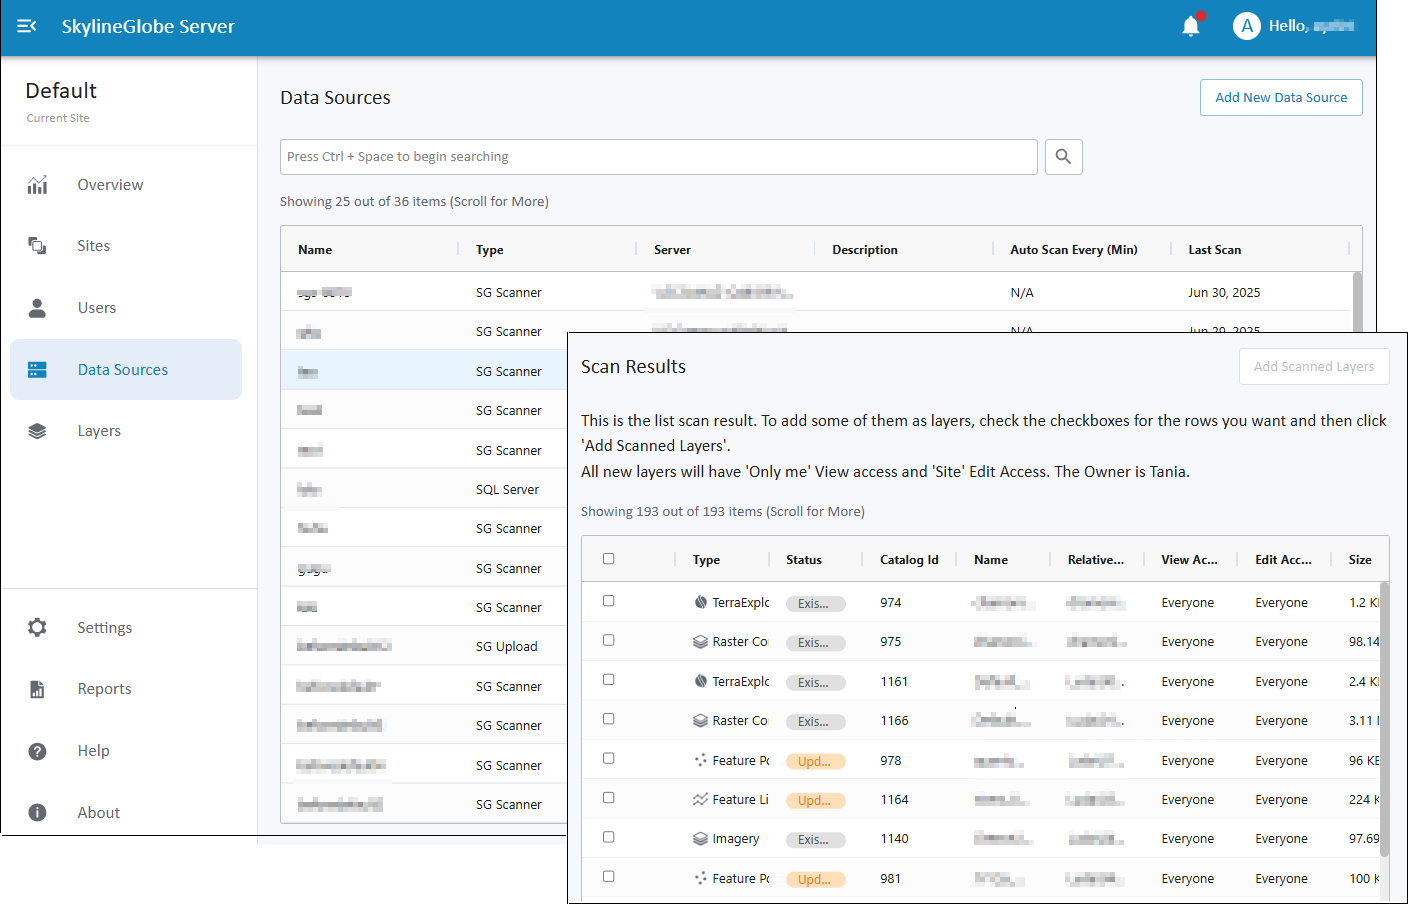Select Data Sources in the sidebar
The image size is (1416, 911).
point(126,370)
